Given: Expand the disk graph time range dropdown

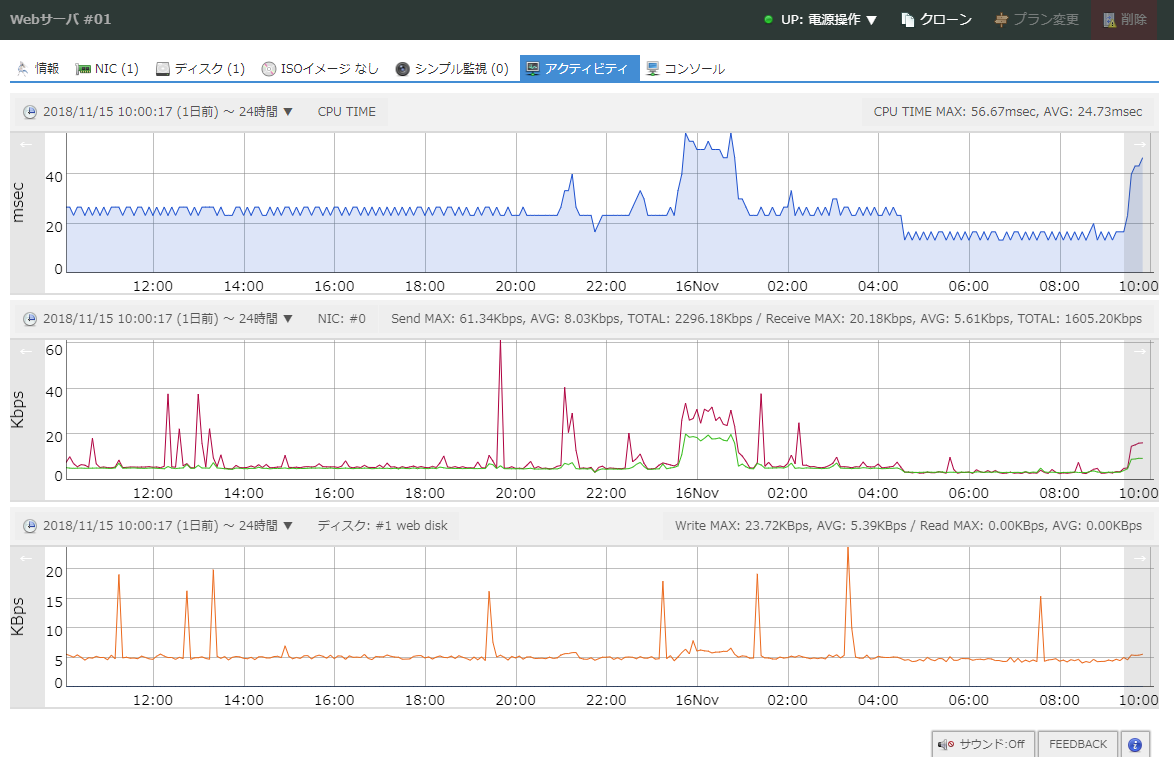Looking at the screenshot, I should (167, 526).
